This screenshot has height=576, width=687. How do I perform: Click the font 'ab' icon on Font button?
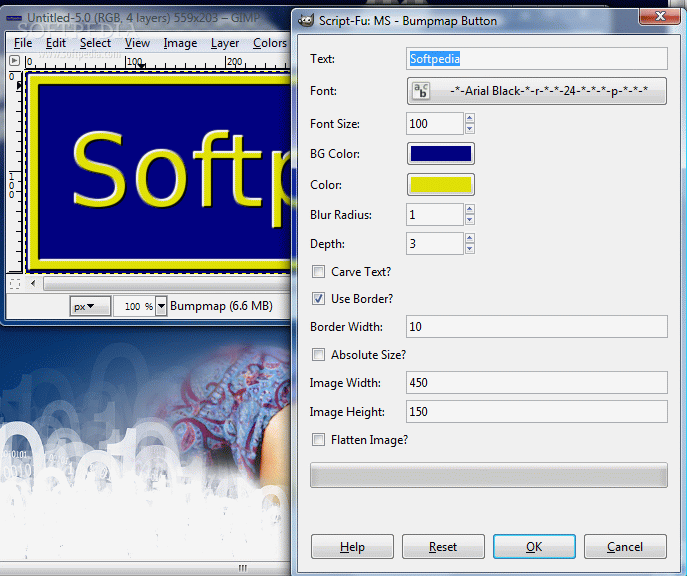[x=421, y=91]
